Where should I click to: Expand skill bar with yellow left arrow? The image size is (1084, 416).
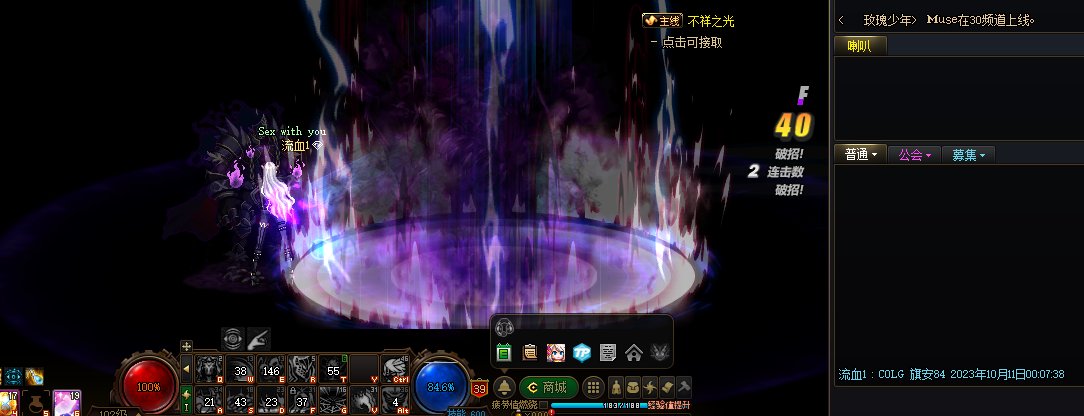tap(186, 369)
